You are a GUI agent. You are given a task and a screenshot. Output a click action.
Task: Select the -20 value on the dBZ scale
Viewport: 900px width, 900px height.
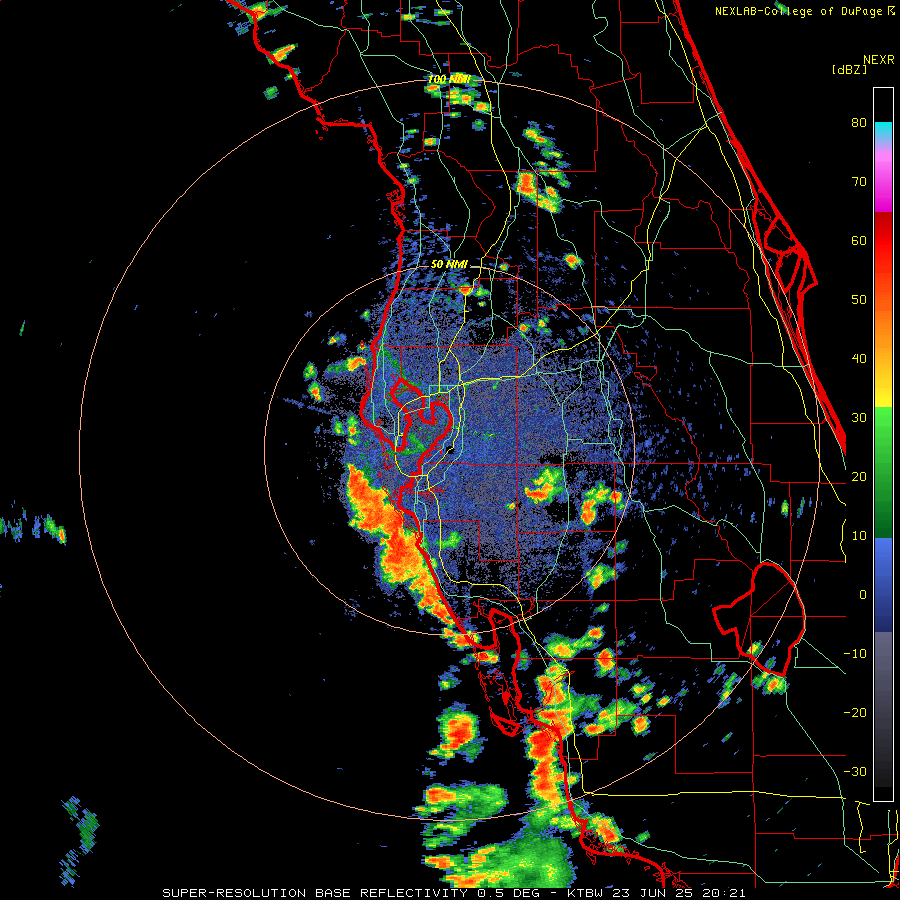(x=855, y=712)
